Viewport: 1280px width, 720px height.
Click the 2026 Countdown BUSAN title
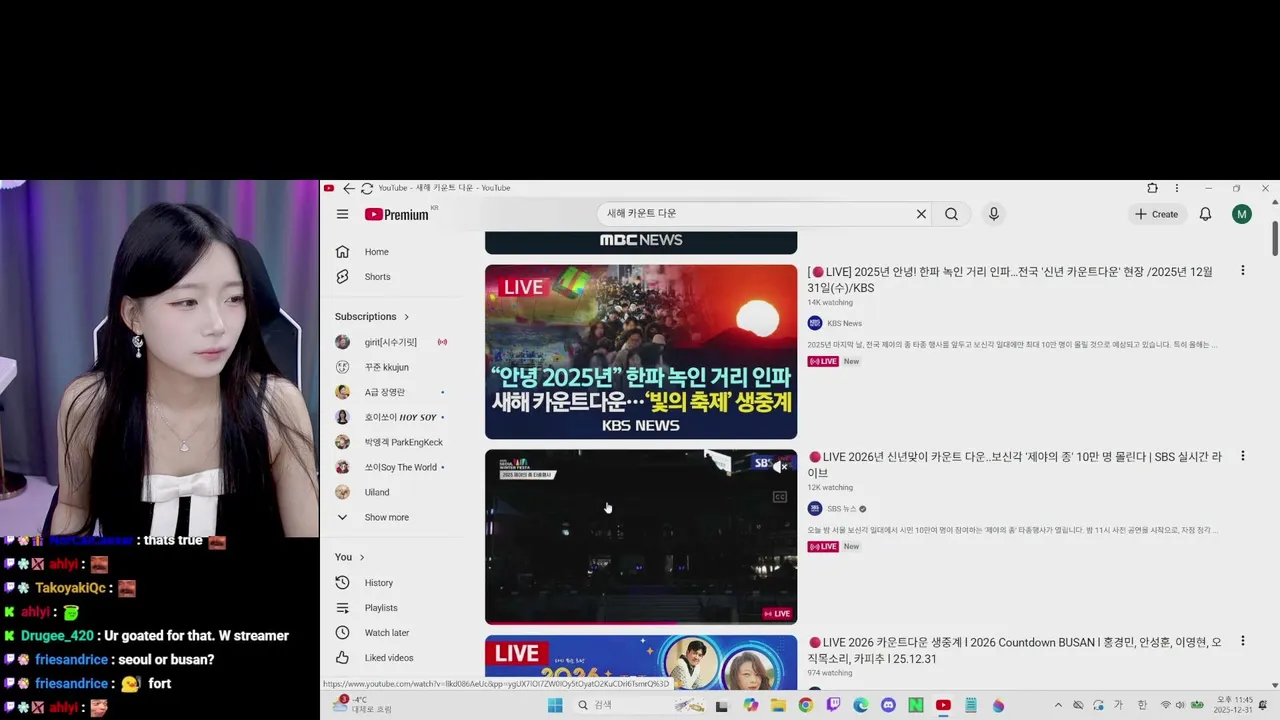[x=1015, y=650]
